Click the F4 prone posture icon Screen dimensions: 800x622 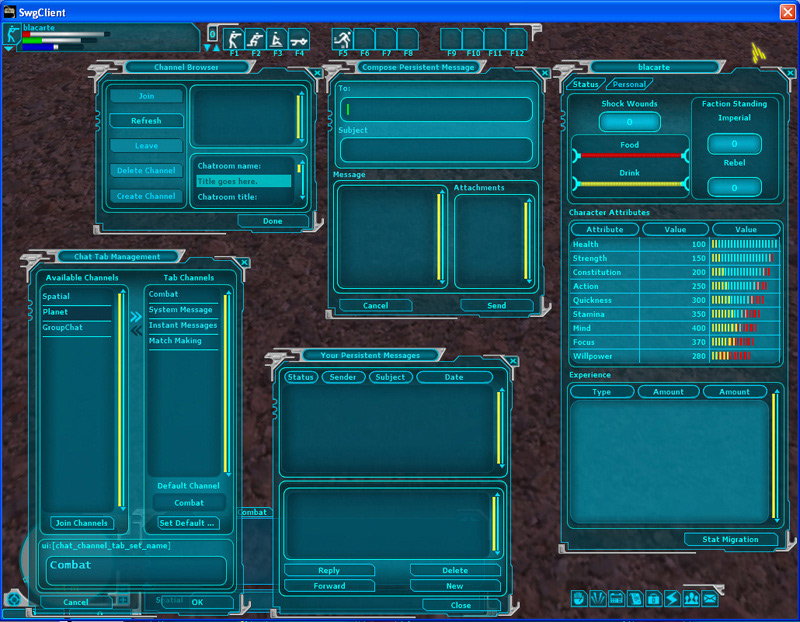299,39
